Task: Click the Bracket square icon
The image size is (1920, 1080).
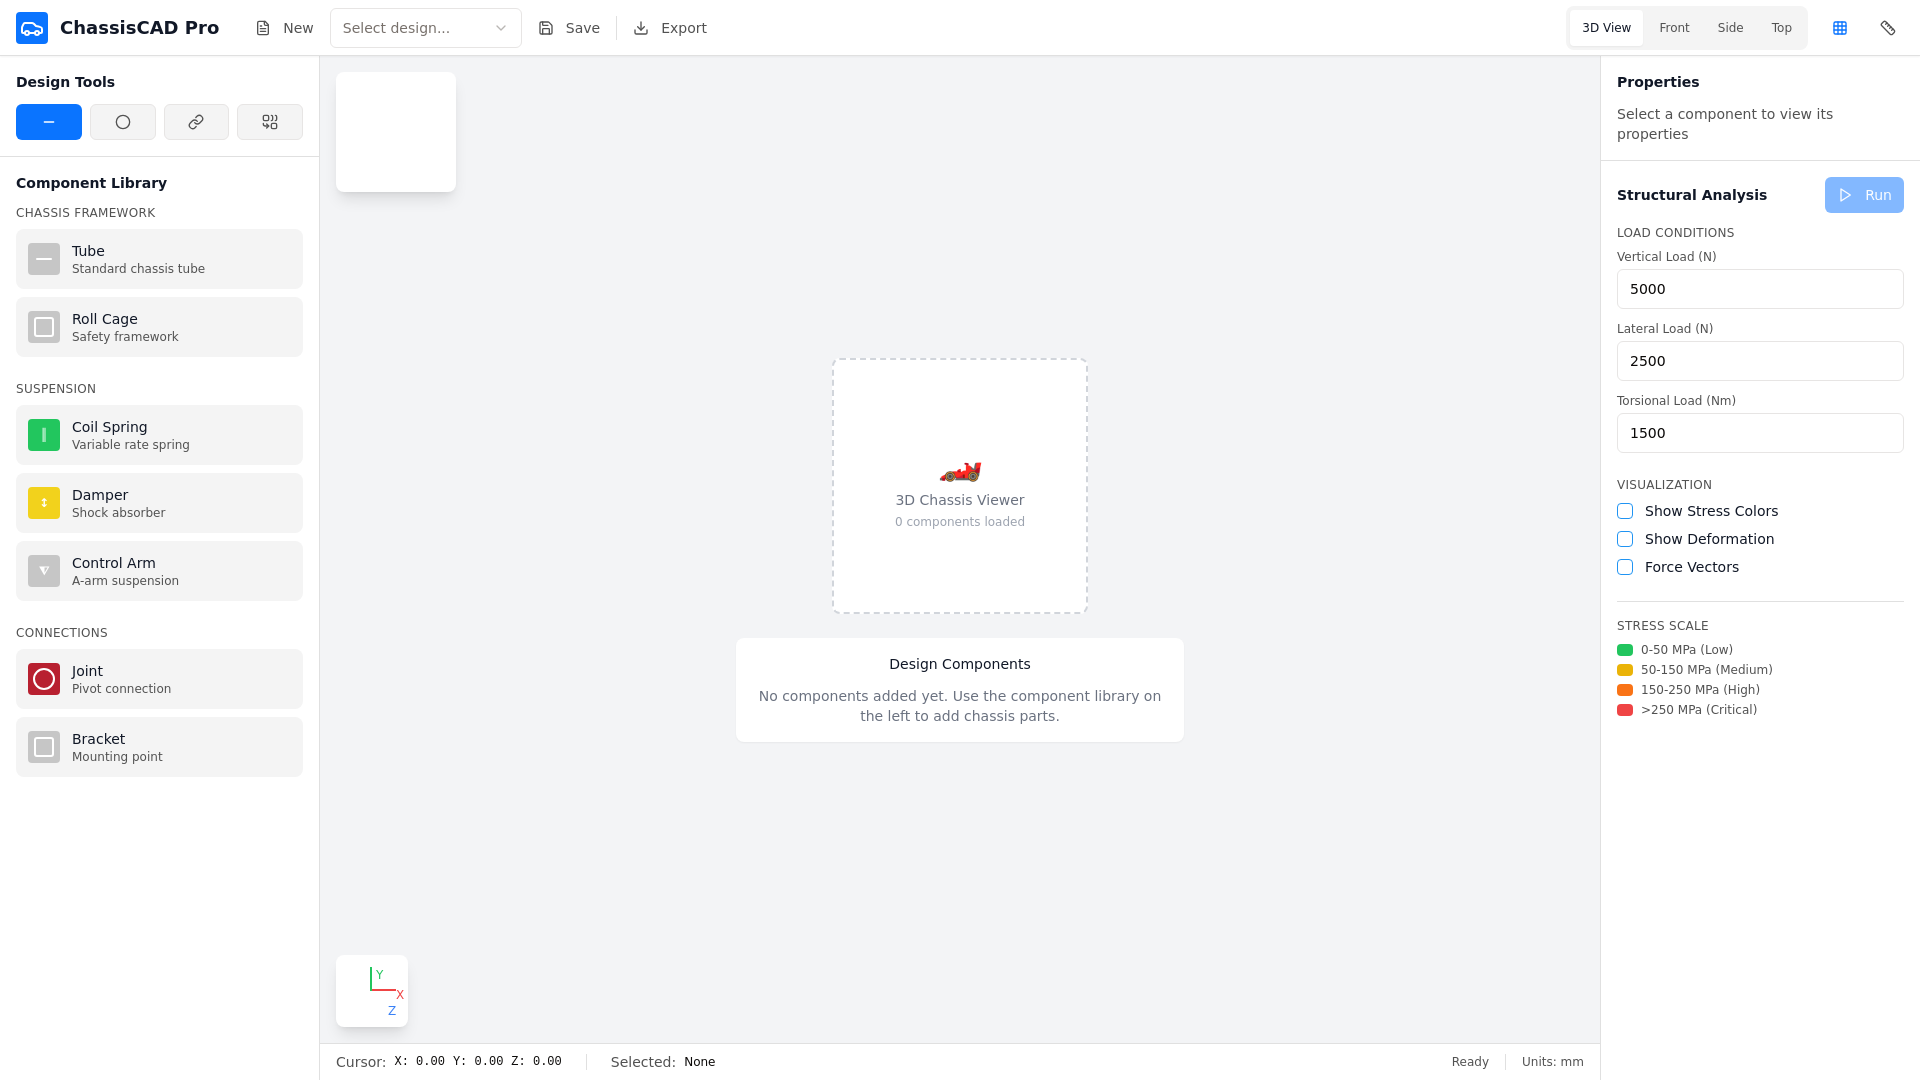Action: pyautogui.click(x=44, y=747)
